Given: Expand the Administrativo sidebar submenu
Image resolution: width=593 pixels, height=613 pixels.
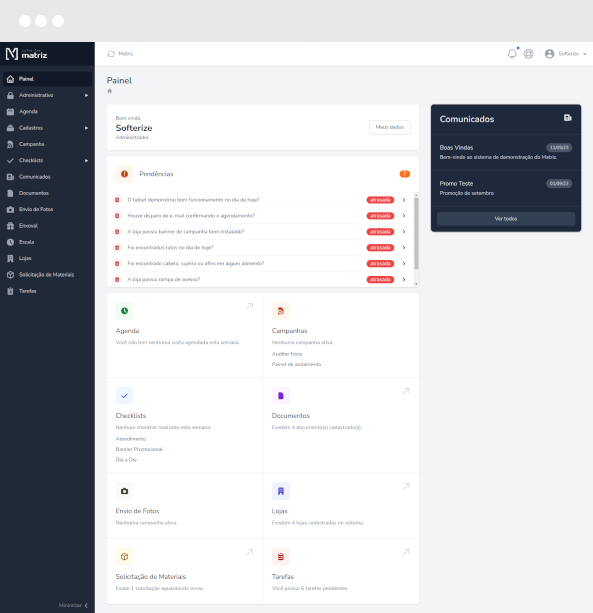Looking at the screenshot, I should tap(47, 95).
